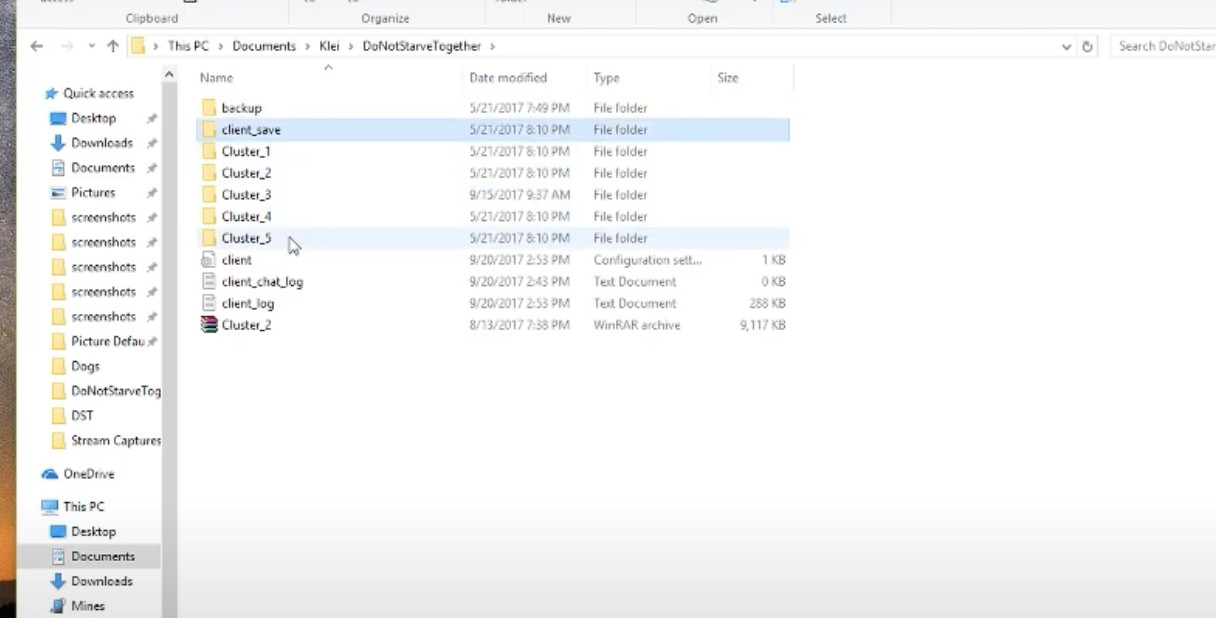Click the WinRAR archive type text
The height and width of the screenshot is (618, 1216).
(x=637, y=325)
